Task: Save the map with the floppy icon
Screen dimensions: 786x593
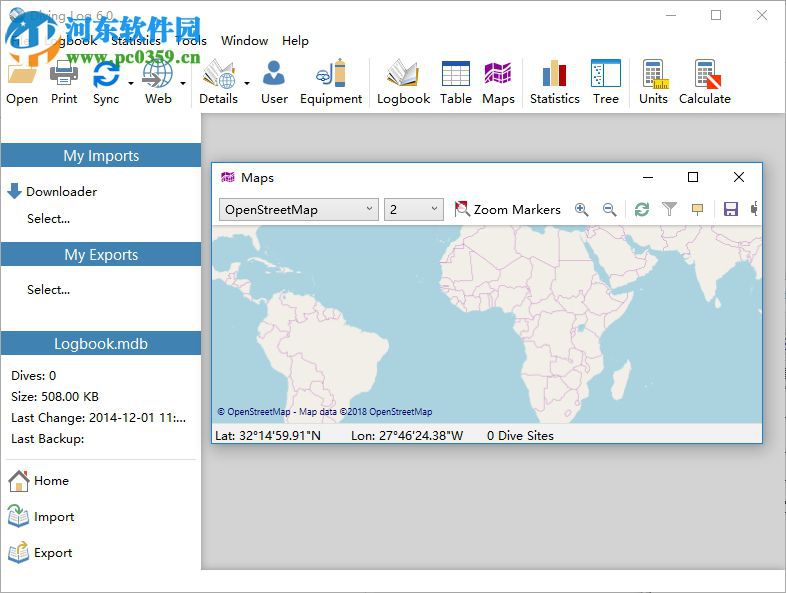Action: [x=730, y=209]
